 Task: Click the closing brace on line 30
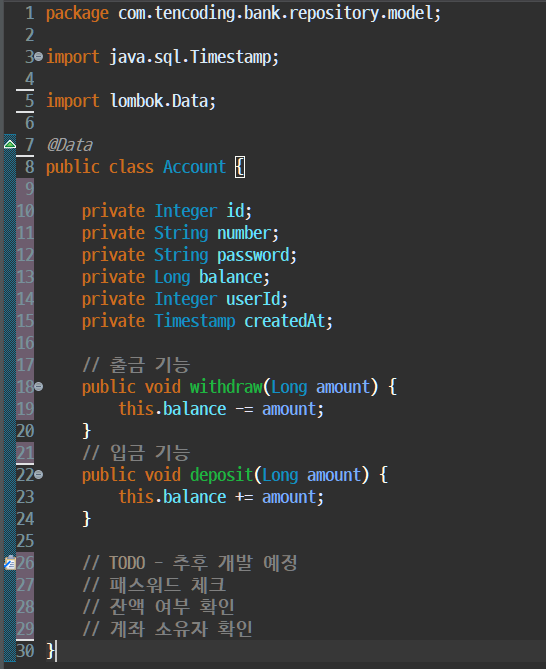point(50,651)
